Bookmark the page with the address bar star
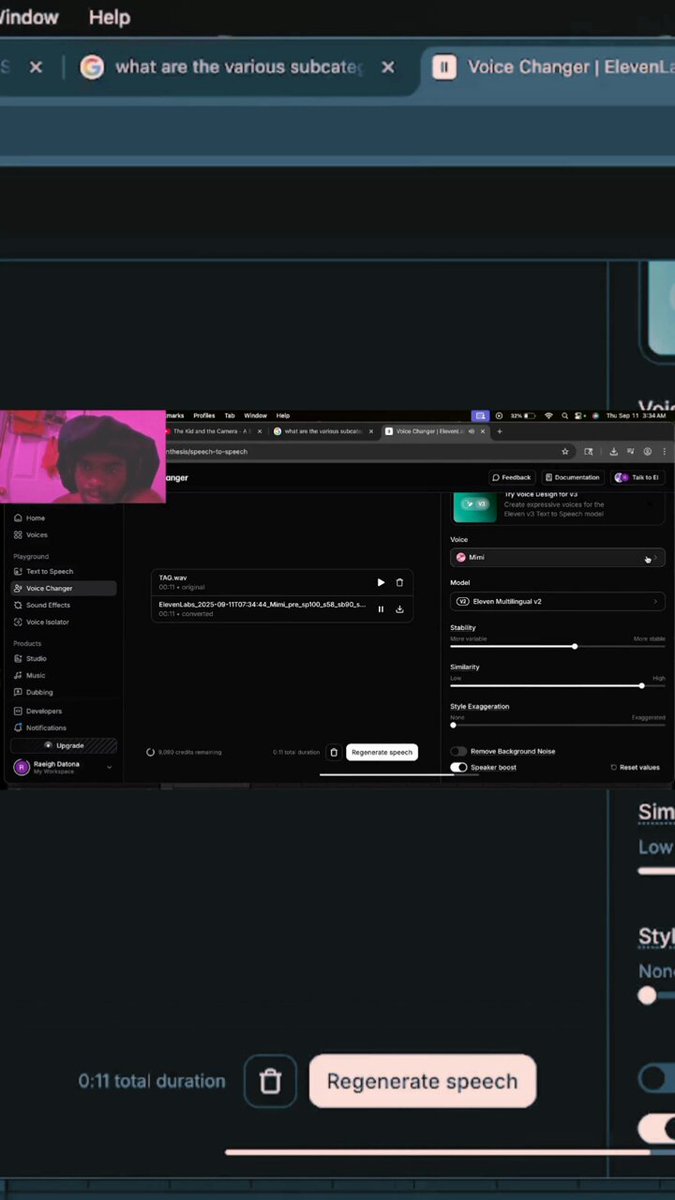 point(565,451)
